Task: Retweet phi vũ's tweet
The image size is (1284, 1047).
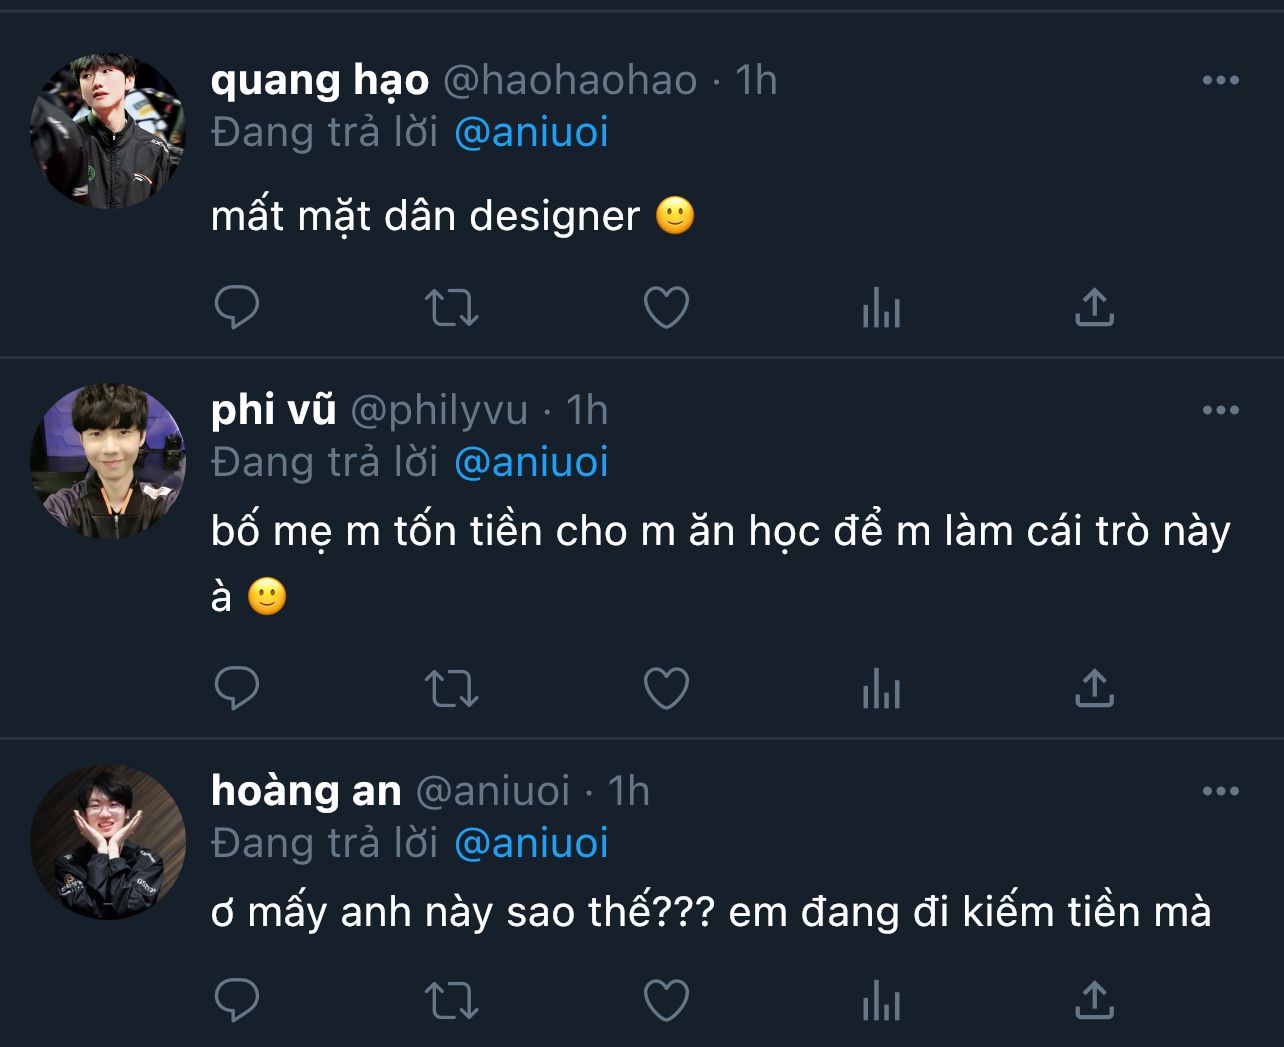Action: (x=452, y=689)
